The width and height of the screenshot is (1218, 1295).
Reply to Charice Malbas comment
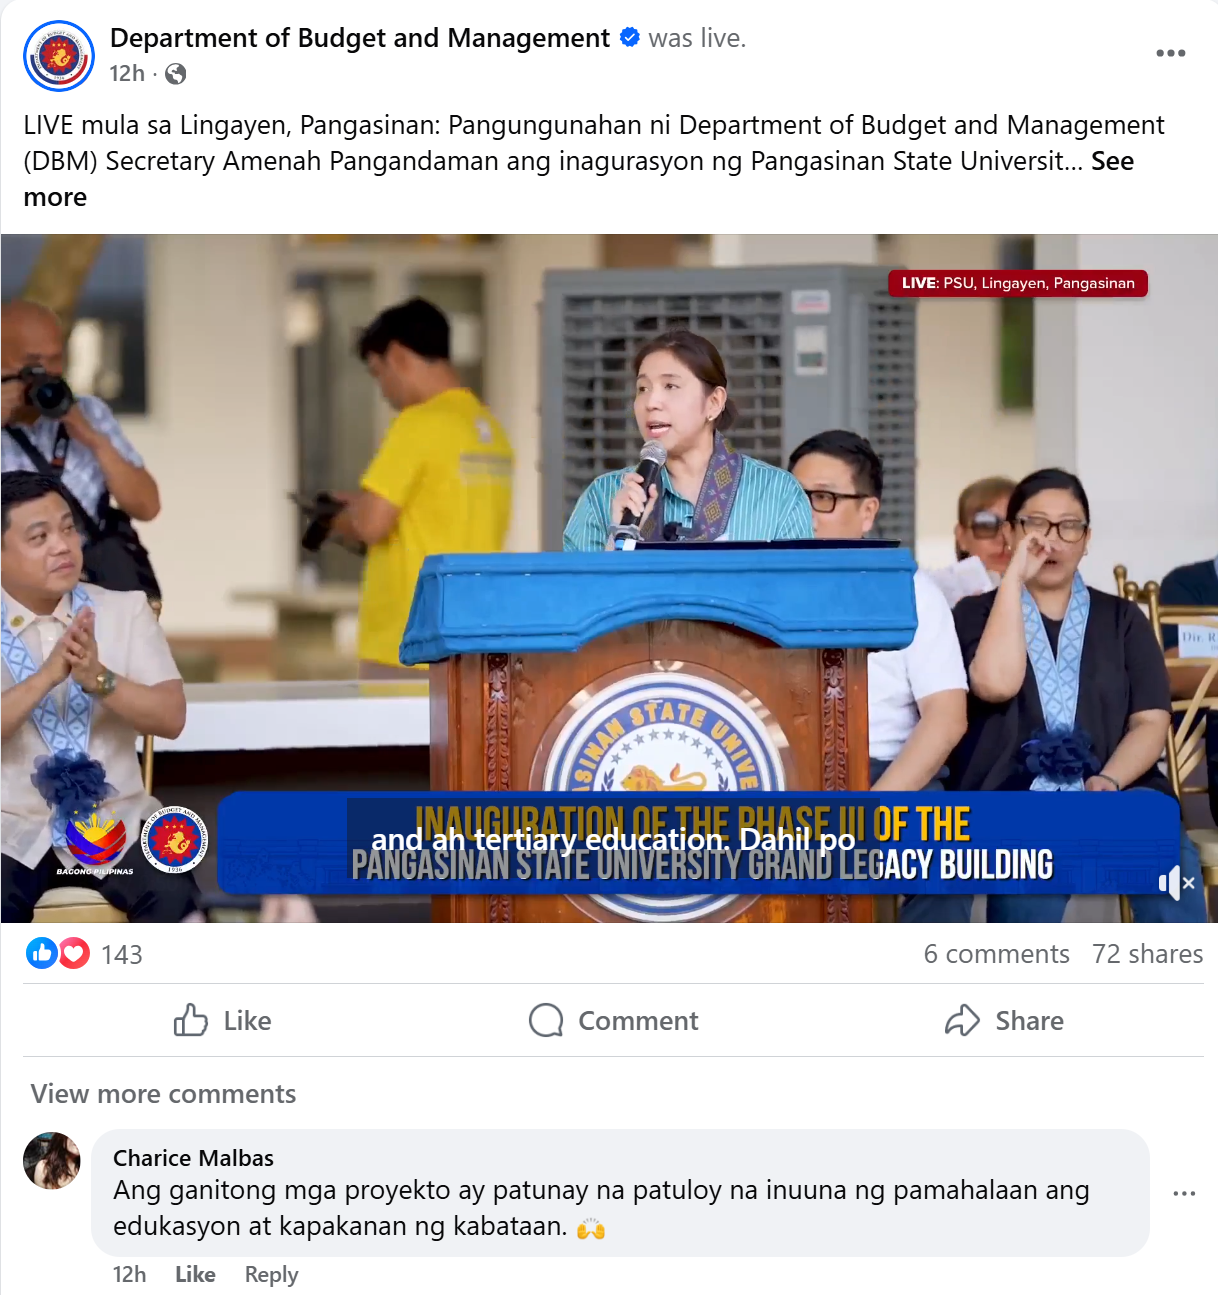click(x=271, y=1274)
